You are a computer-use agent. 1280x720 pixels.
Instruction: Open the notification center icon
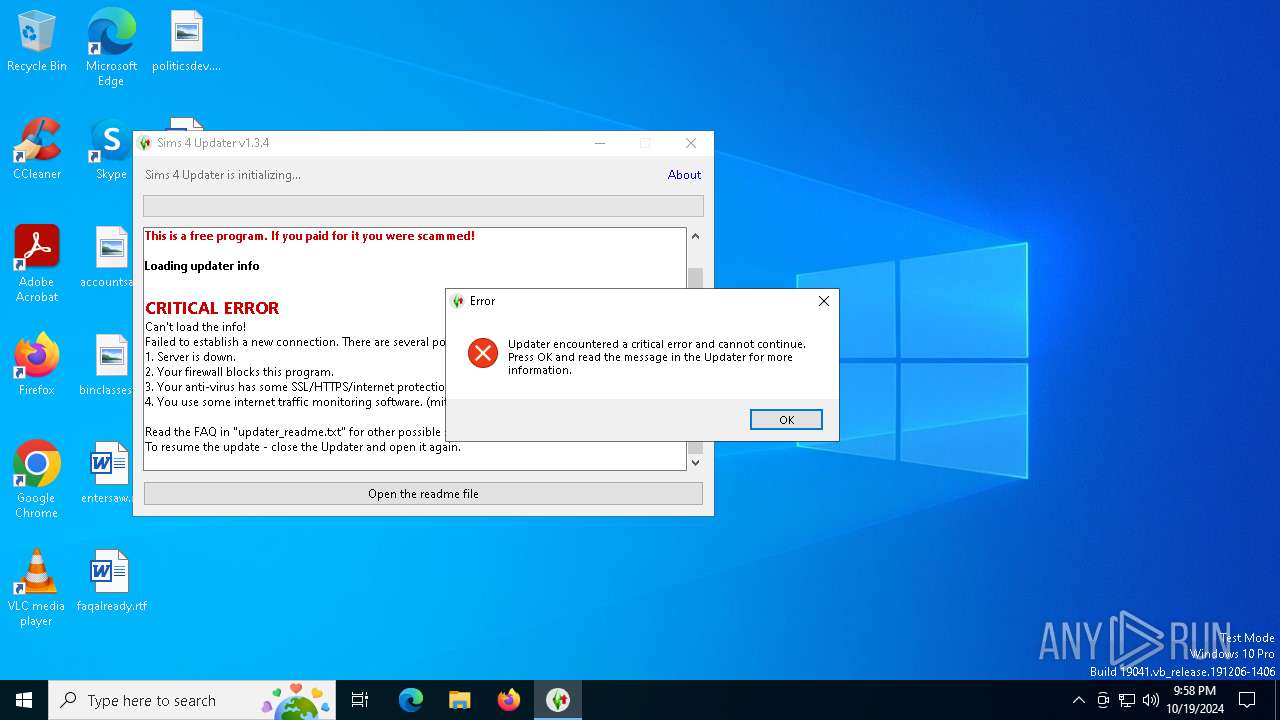point(1247,700)
